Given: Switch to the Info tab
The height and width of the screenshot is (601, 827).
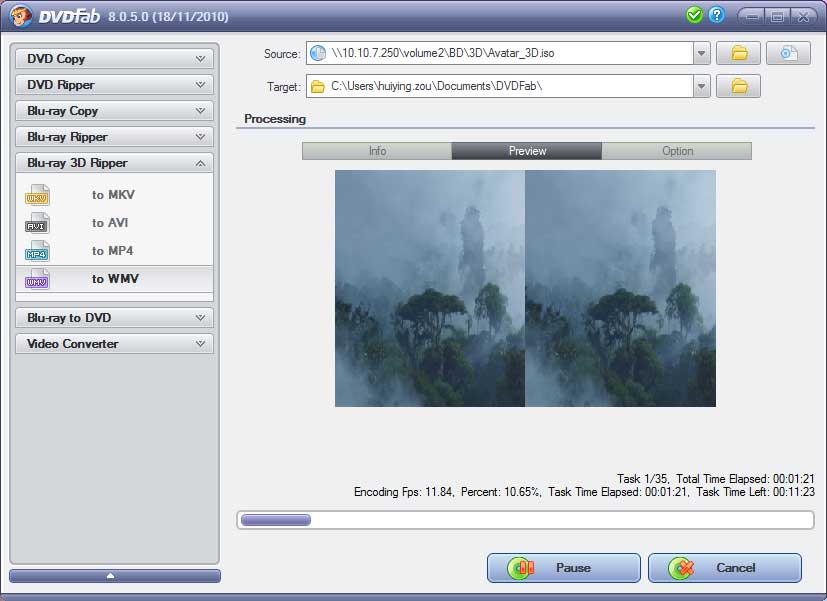Looking at the screenshot, I should point(377,151).
